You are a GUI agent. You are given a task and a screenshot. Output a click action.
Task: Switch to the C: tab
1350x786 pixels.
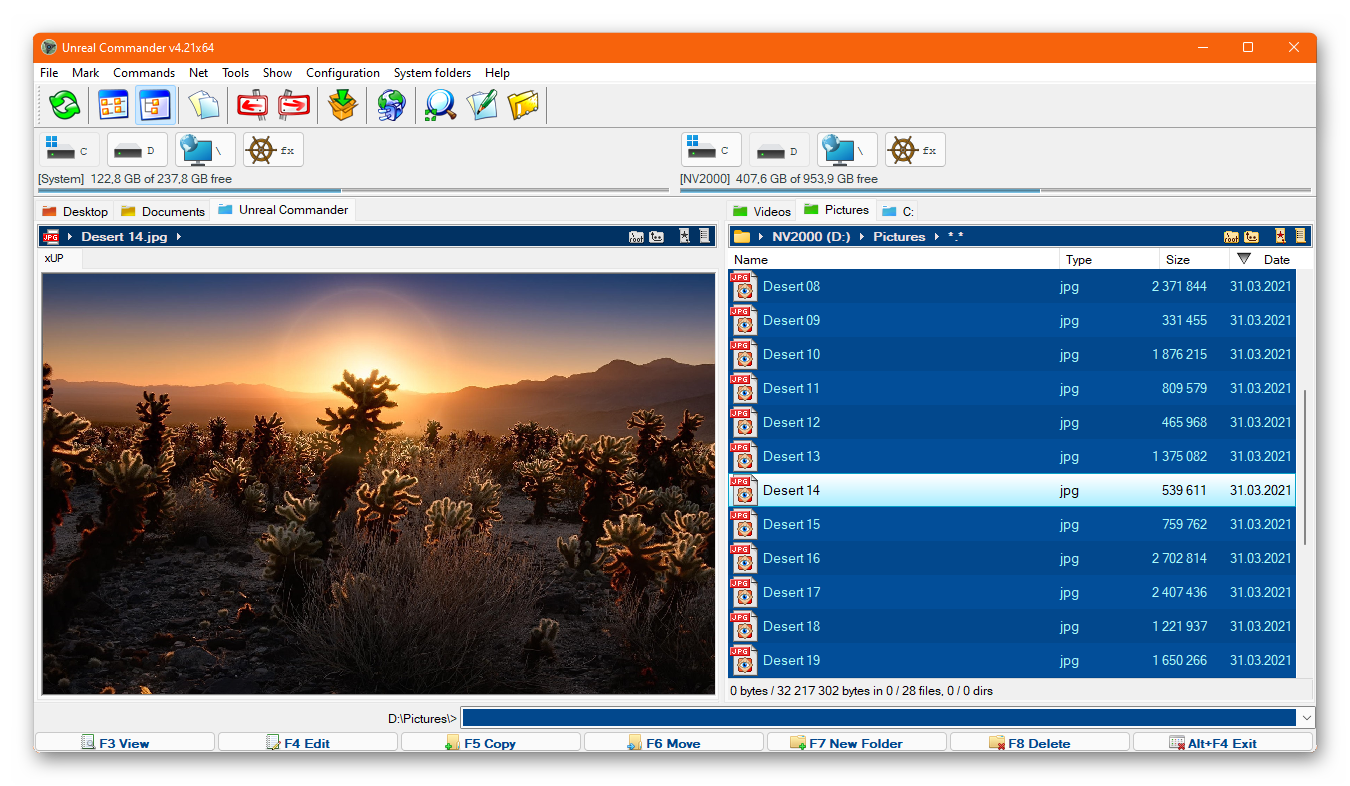click(x=898, y=211)
